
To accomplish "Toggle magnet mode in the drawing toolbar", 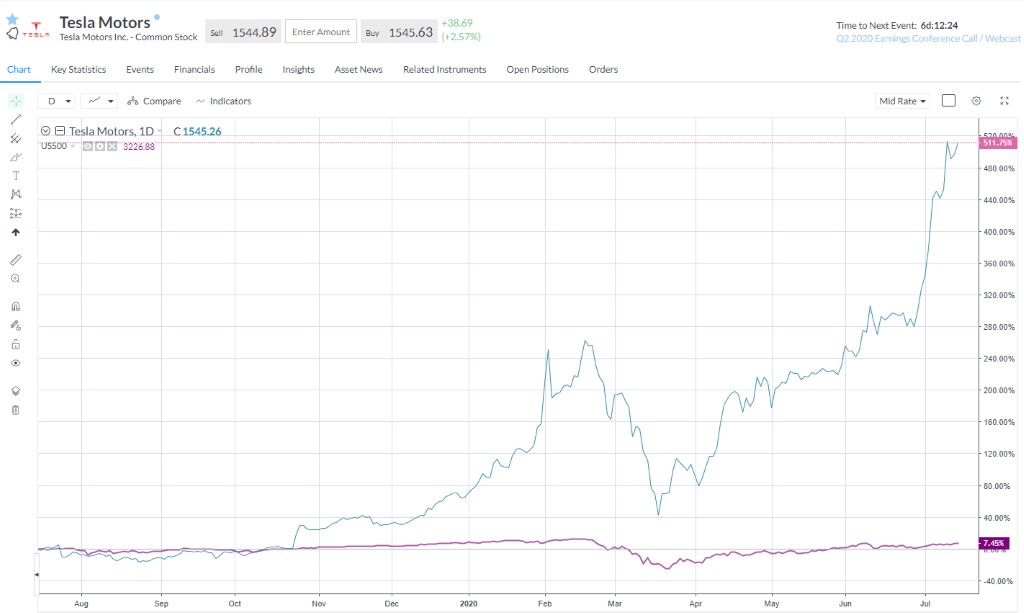I will [x=15, y=306].
